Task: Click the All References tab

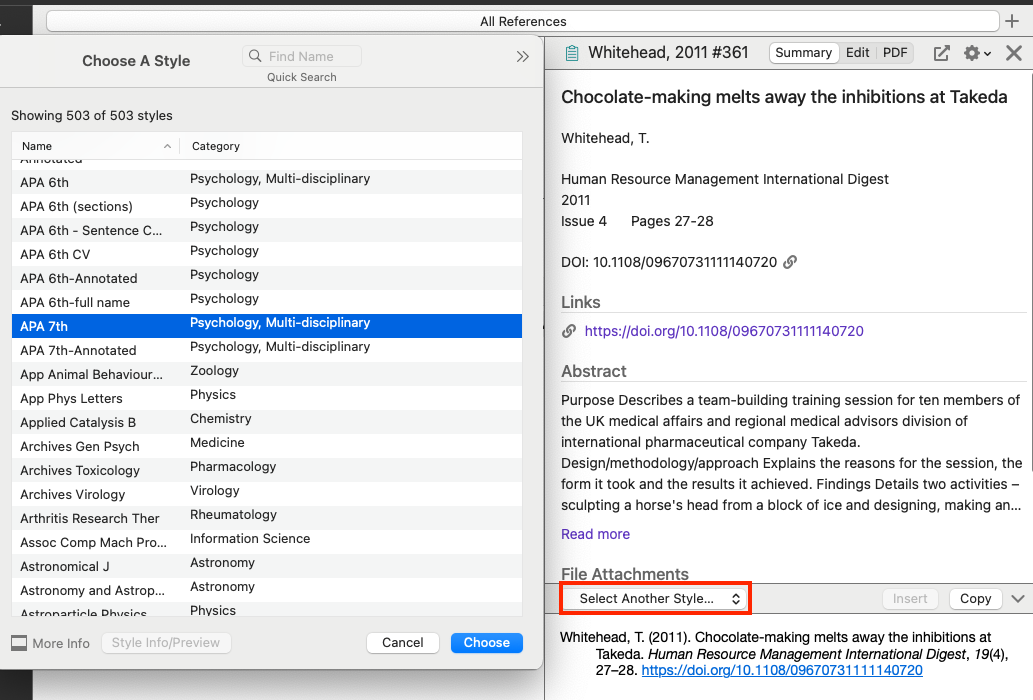Action: point(522,21)
